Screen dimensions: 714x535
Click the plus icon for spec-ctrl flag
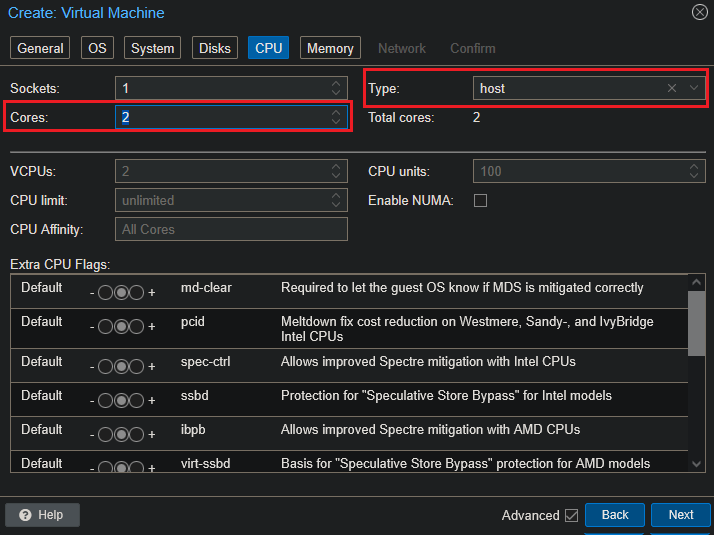click(x=152, y=367)
